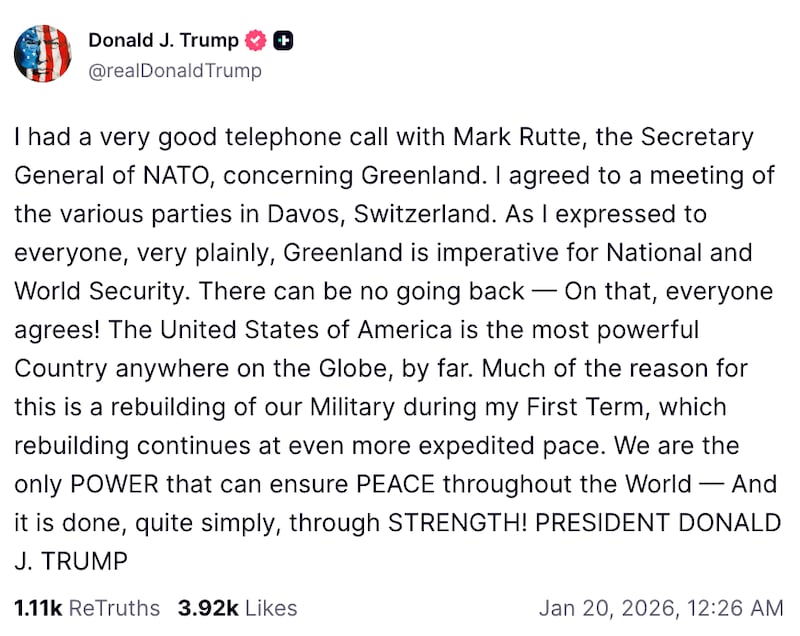Viewport: 800px width, 636px height.
Task: Open the black Truth+ badge icon
Action: tap(284, 41)
